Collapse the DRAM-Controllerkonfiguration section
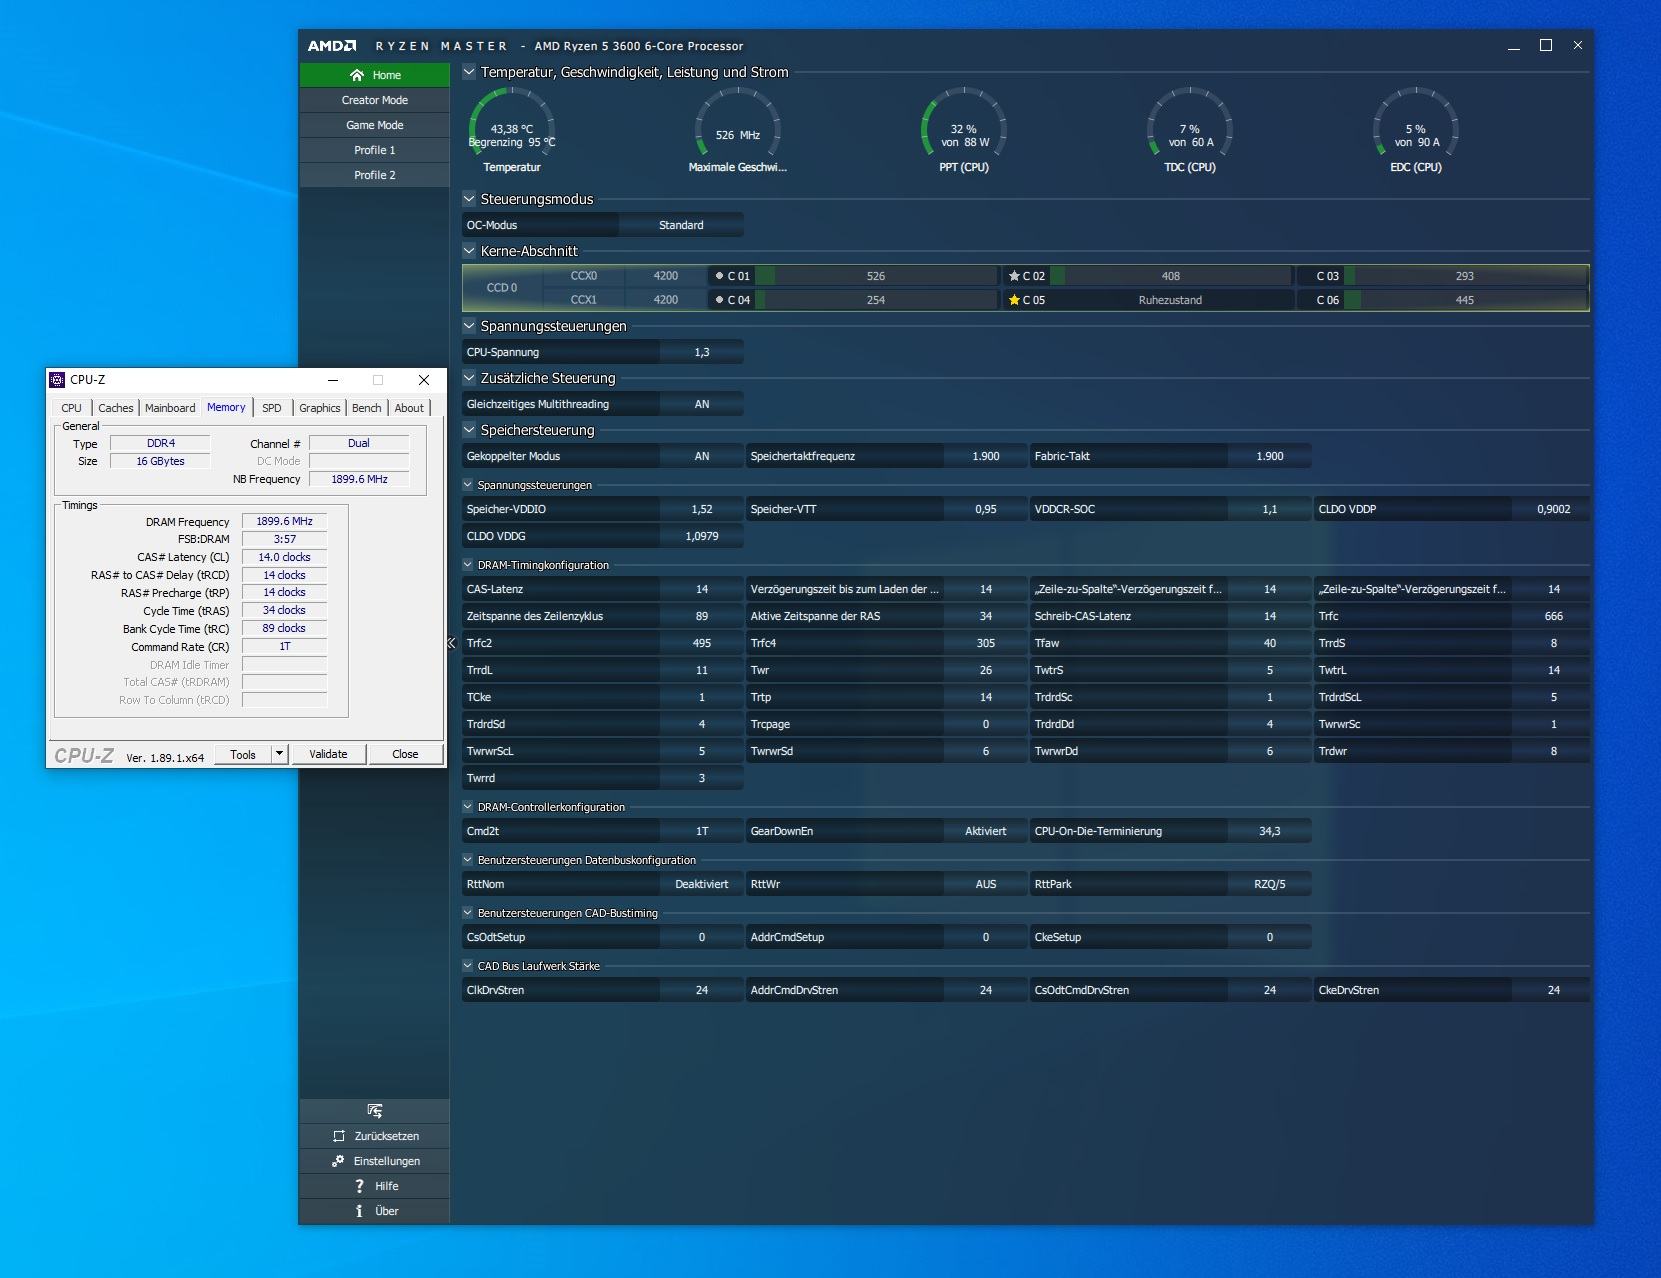 pos(468,807)
